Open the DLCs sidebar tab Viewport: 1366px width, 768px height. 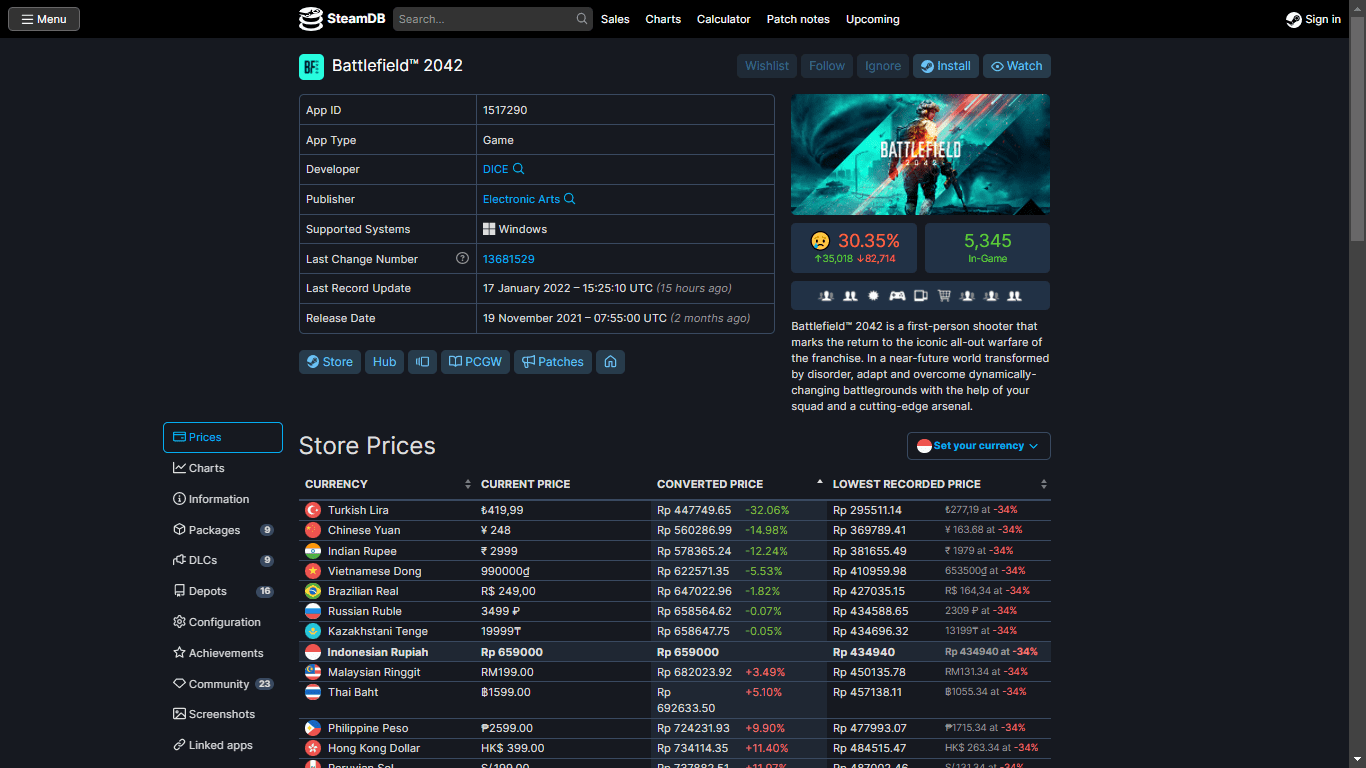223,560
